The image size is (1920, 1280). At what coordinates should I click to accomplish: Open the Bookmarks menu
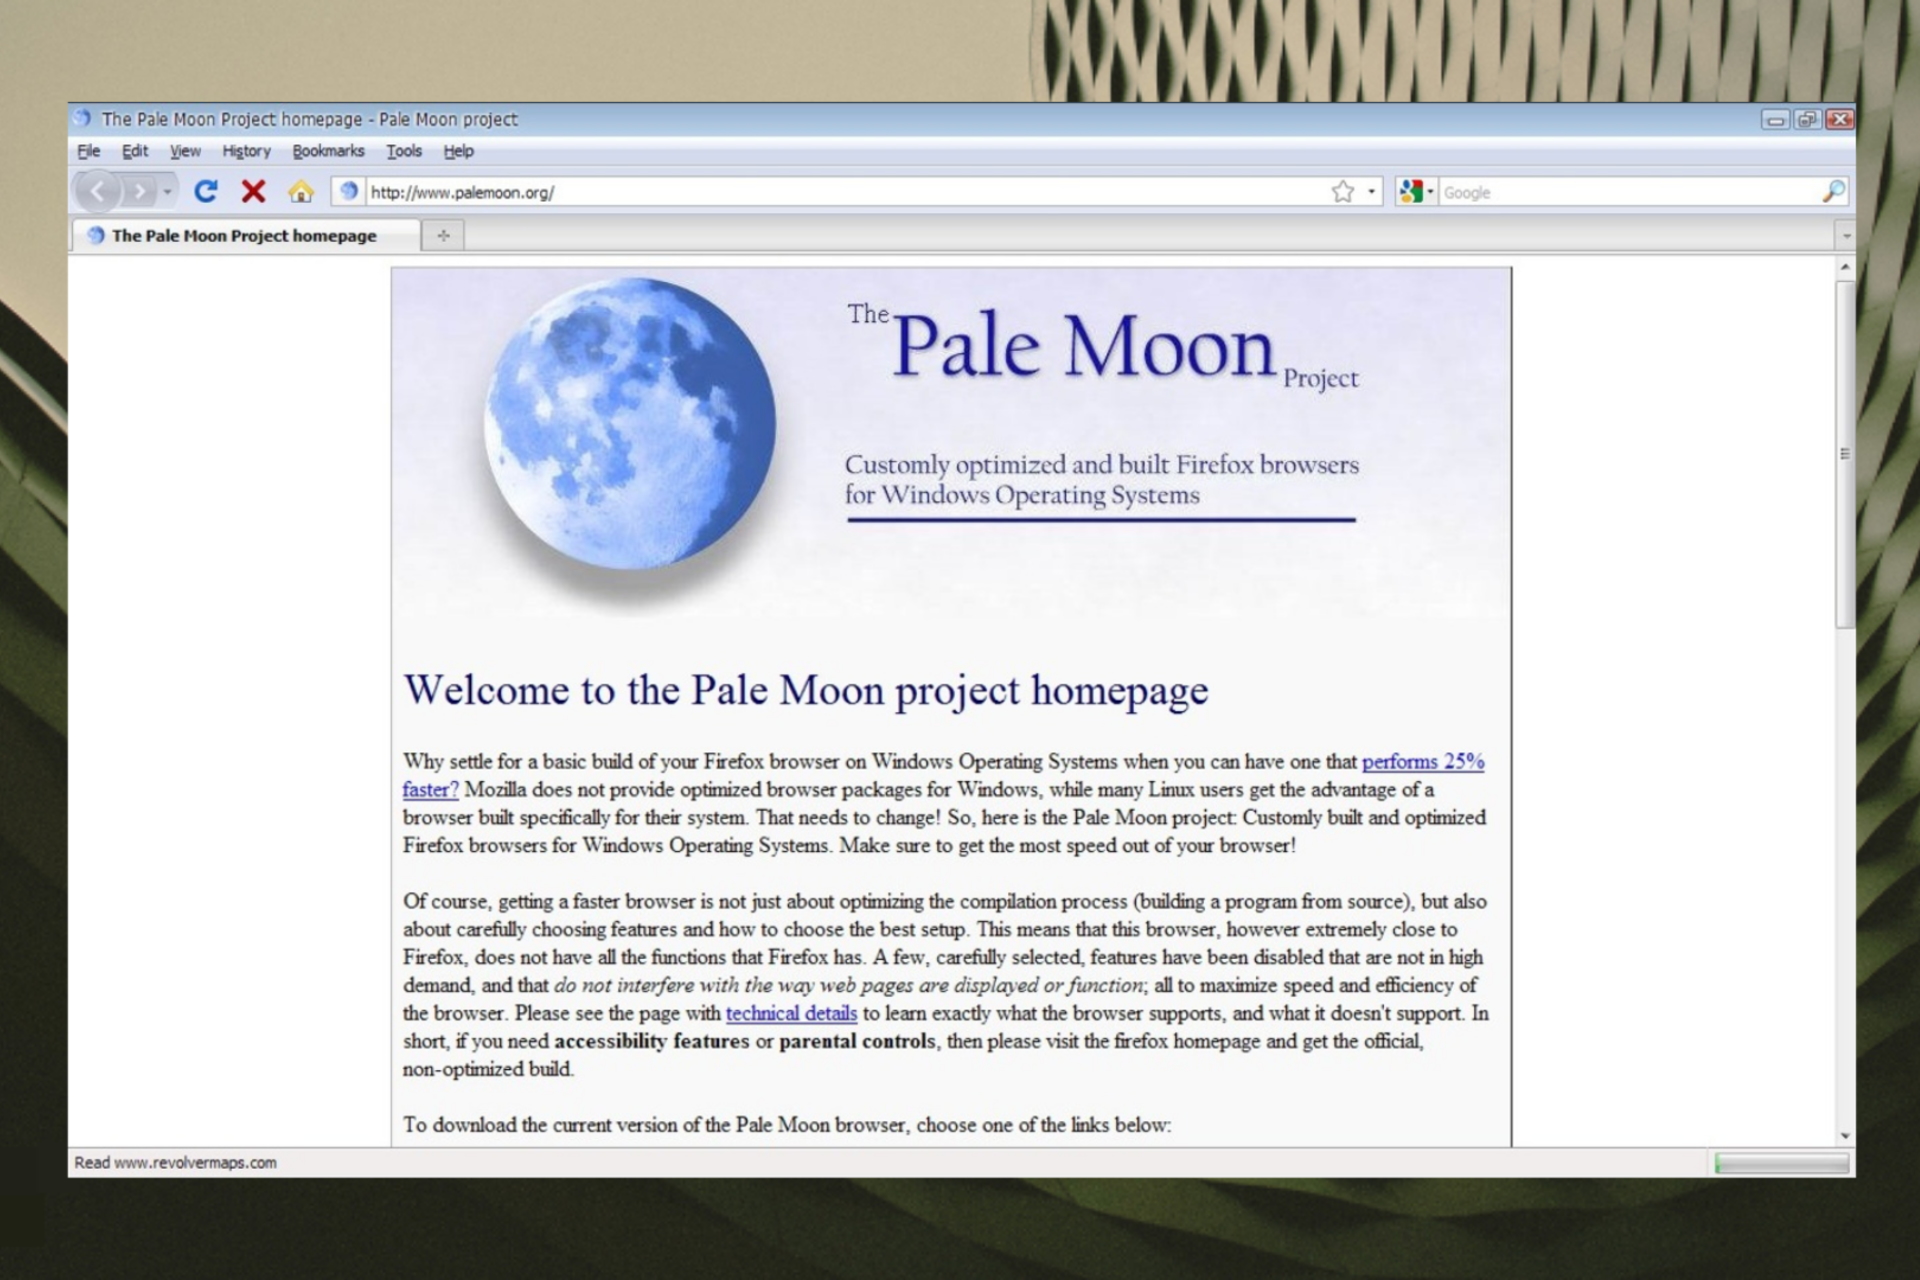click(x=329, y=151)
